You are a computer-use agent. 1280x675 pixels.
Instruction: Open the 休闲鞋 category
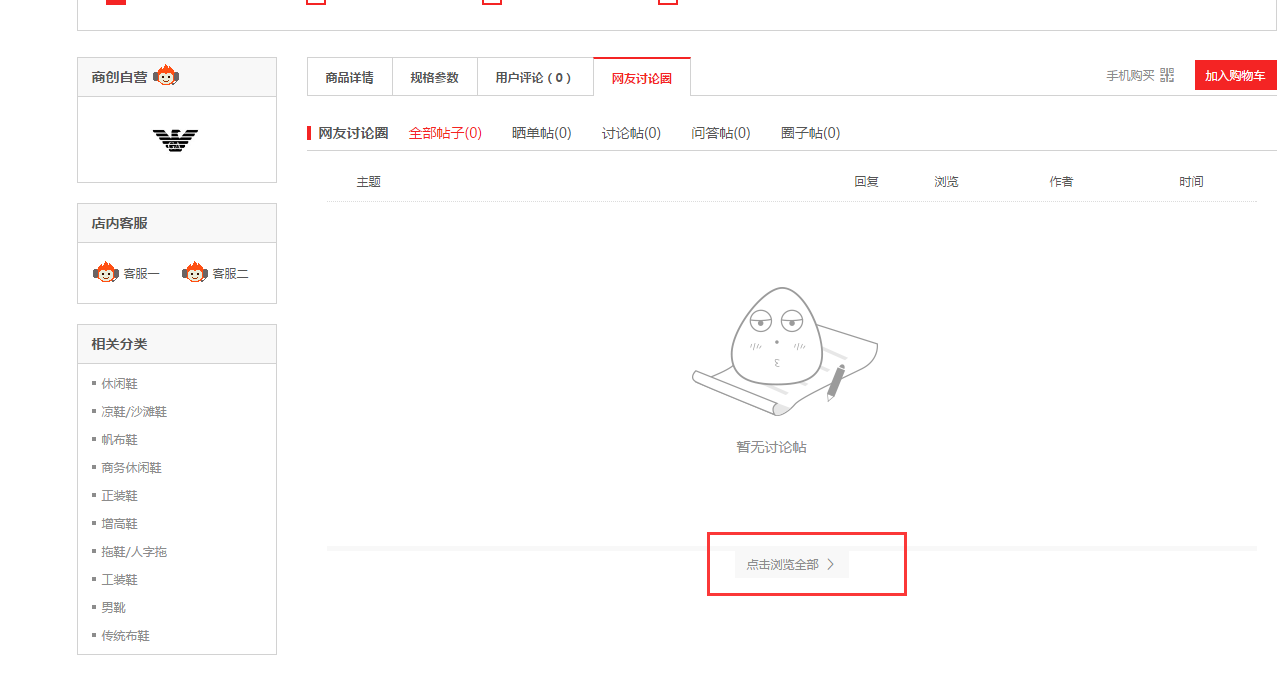tap(119, 384)
